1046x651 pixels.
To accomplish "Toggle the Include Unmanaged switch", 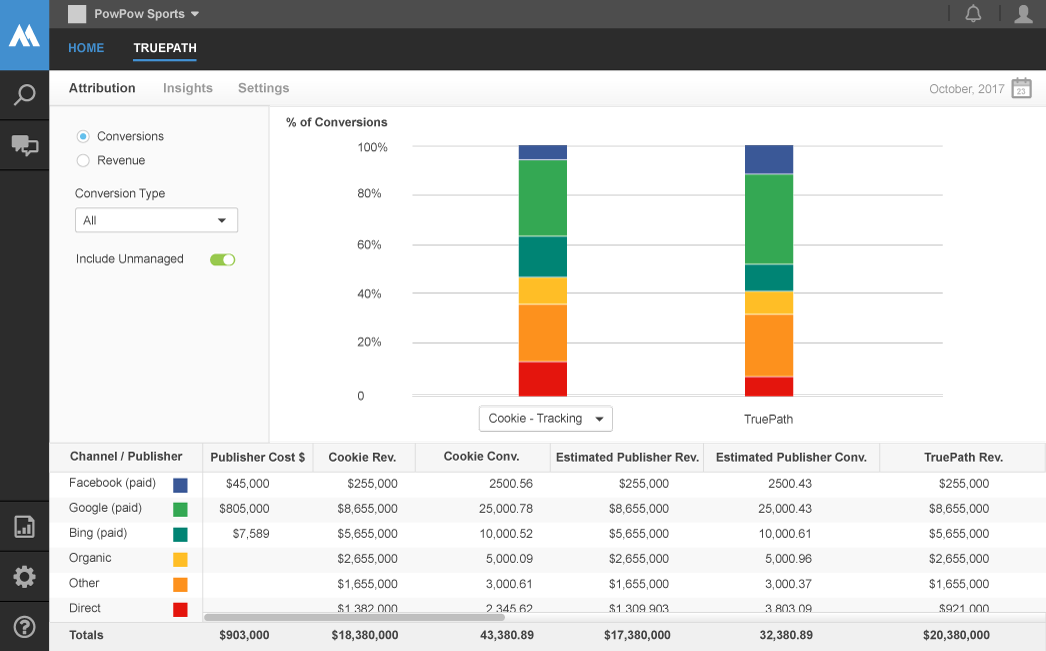I will coord(223,259).
